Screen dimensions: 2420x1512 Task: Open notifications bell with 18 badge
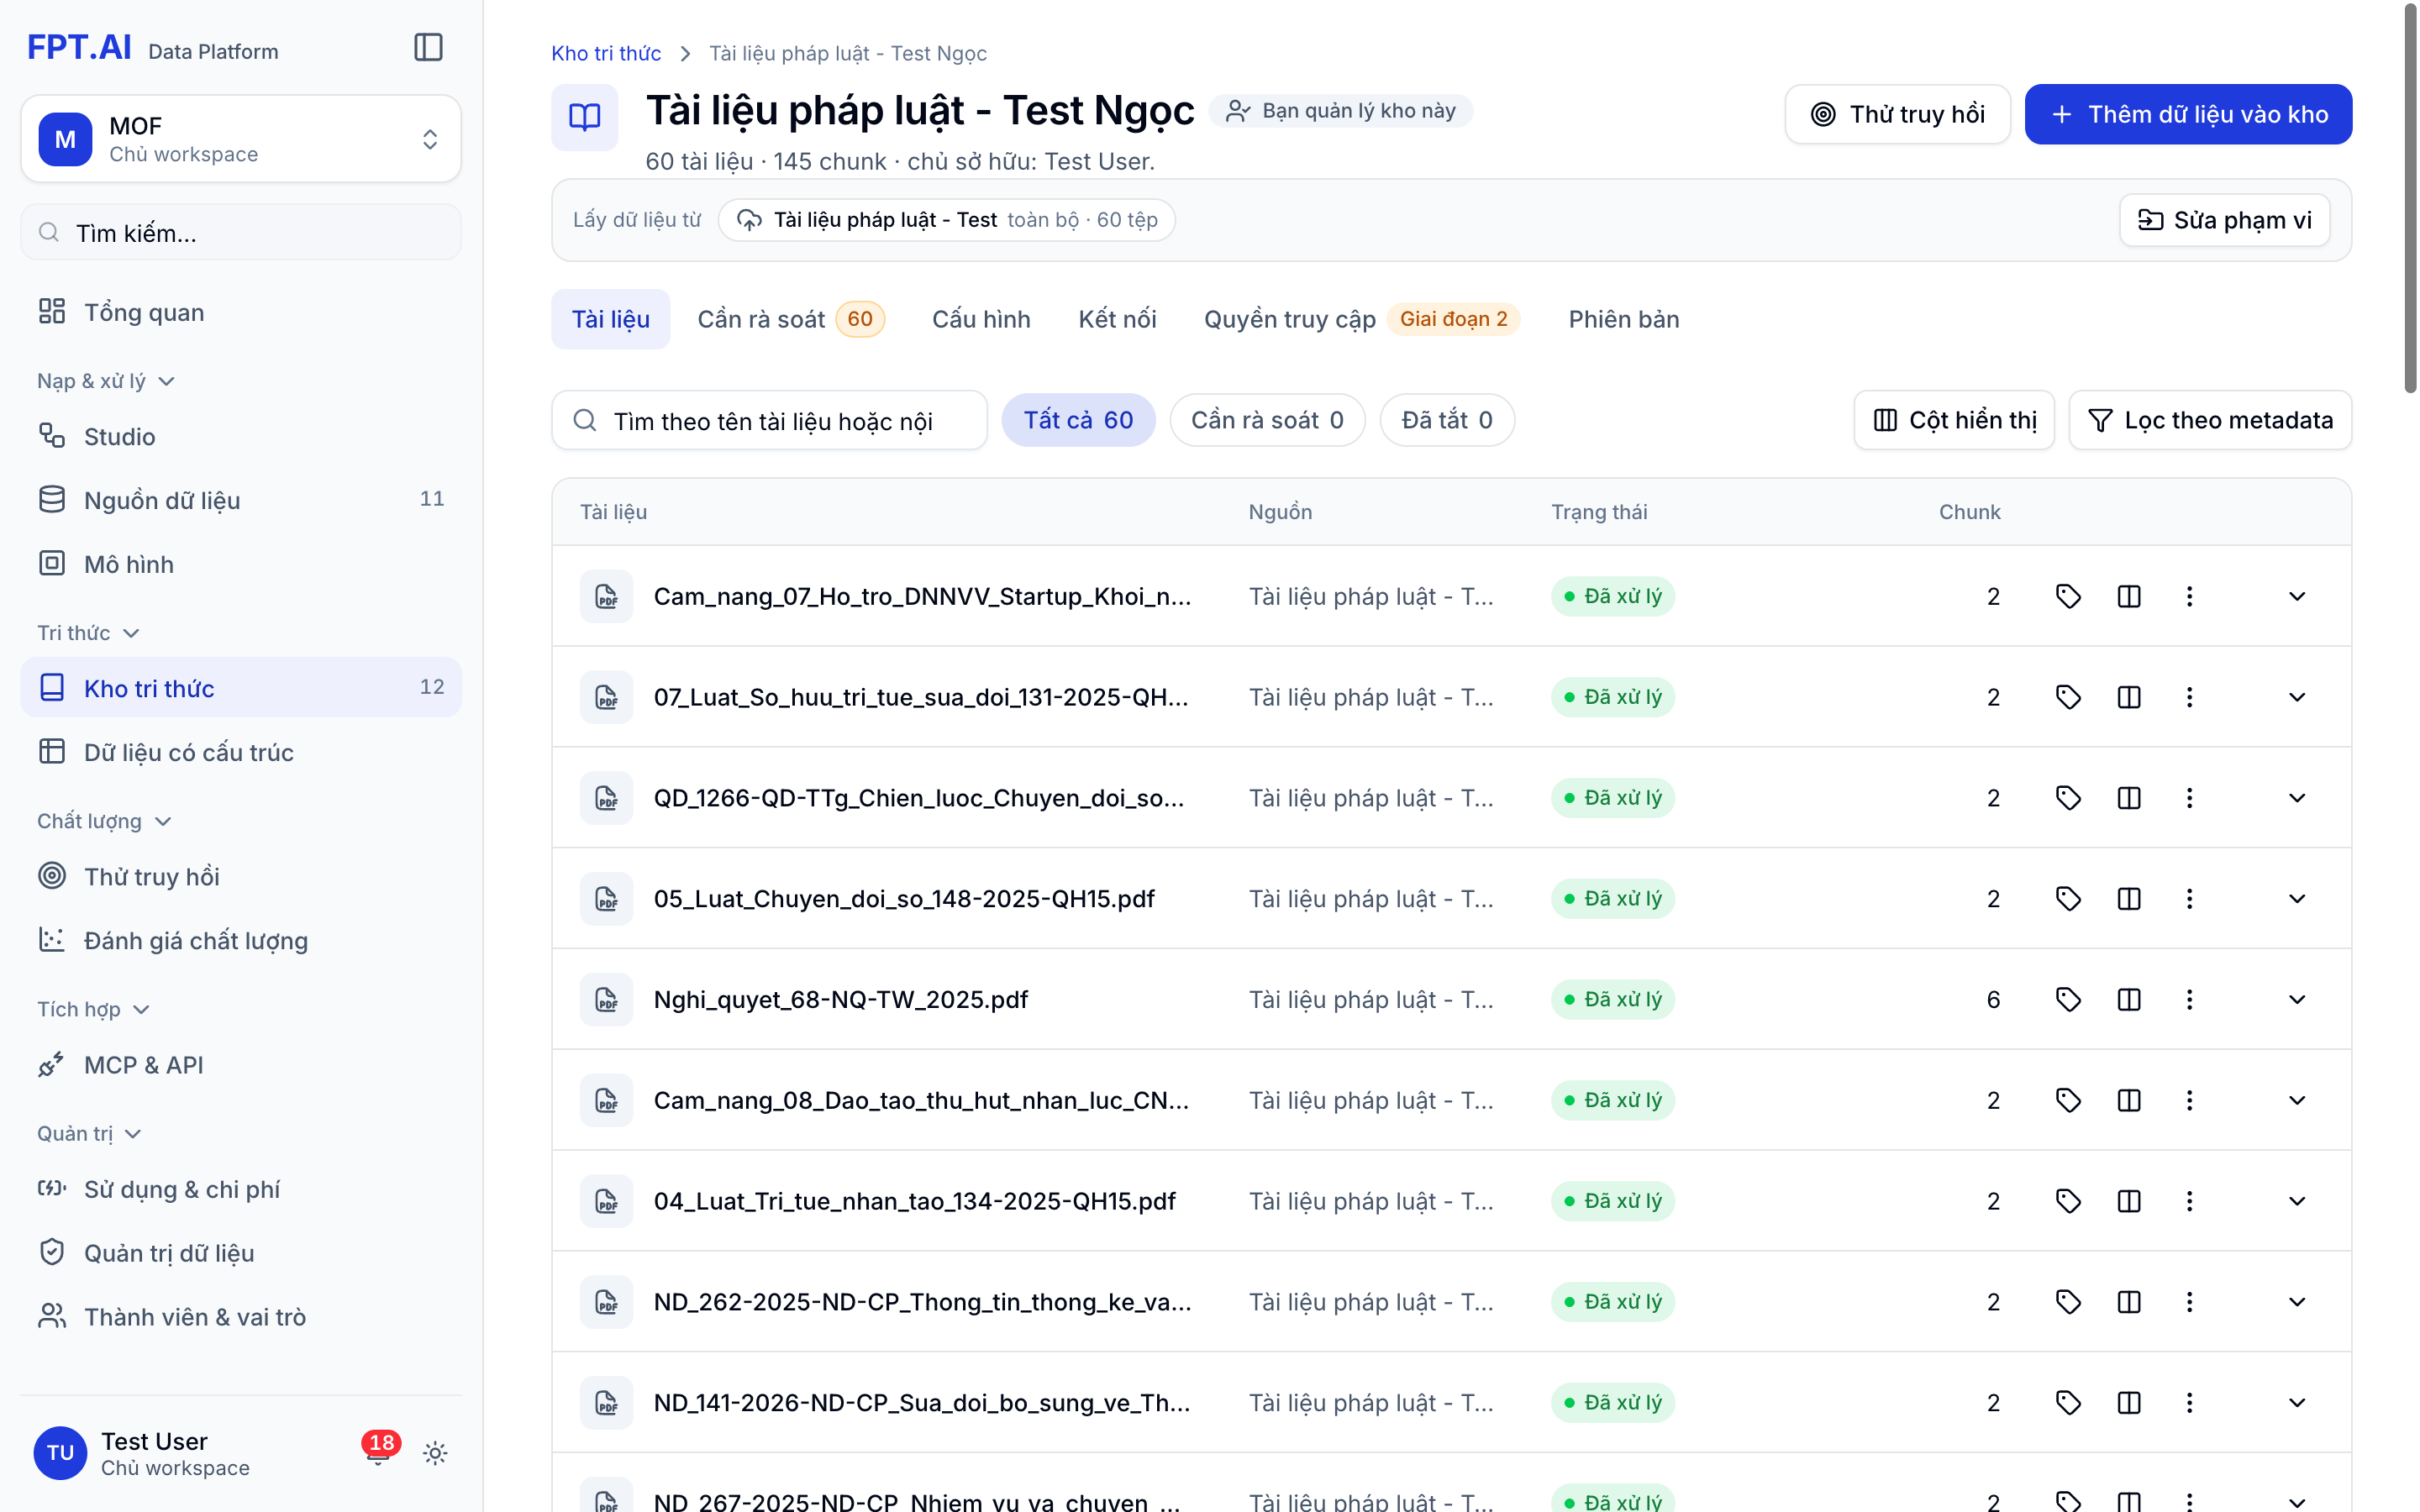point(378,1452)
